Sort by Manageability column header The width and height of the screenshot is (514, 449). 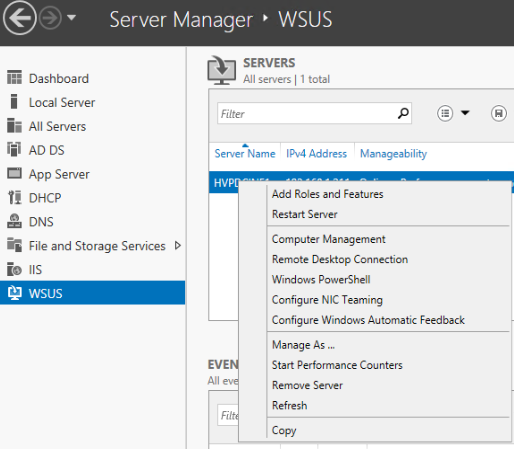[393, 154]
